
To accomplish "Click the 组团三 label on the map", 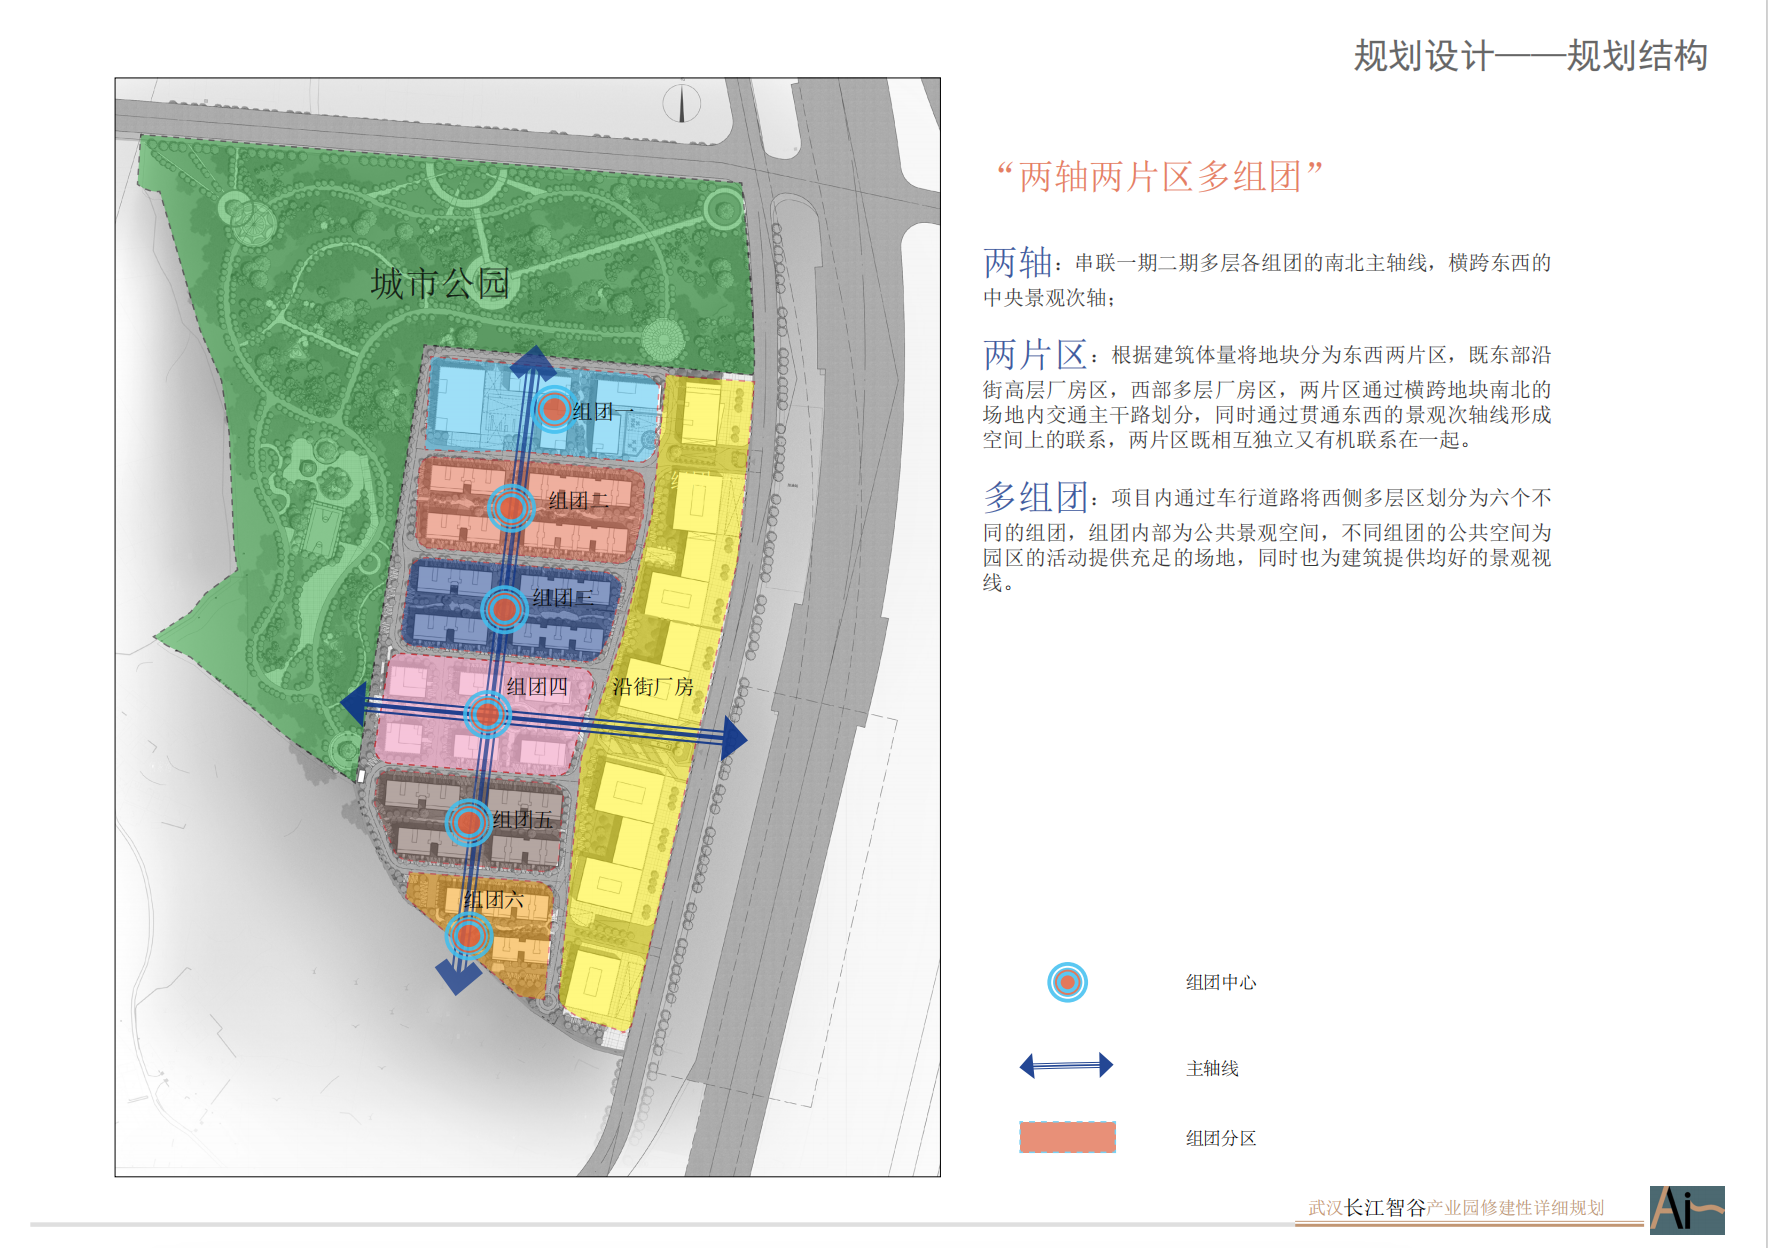I will click(x=562, y=598).
